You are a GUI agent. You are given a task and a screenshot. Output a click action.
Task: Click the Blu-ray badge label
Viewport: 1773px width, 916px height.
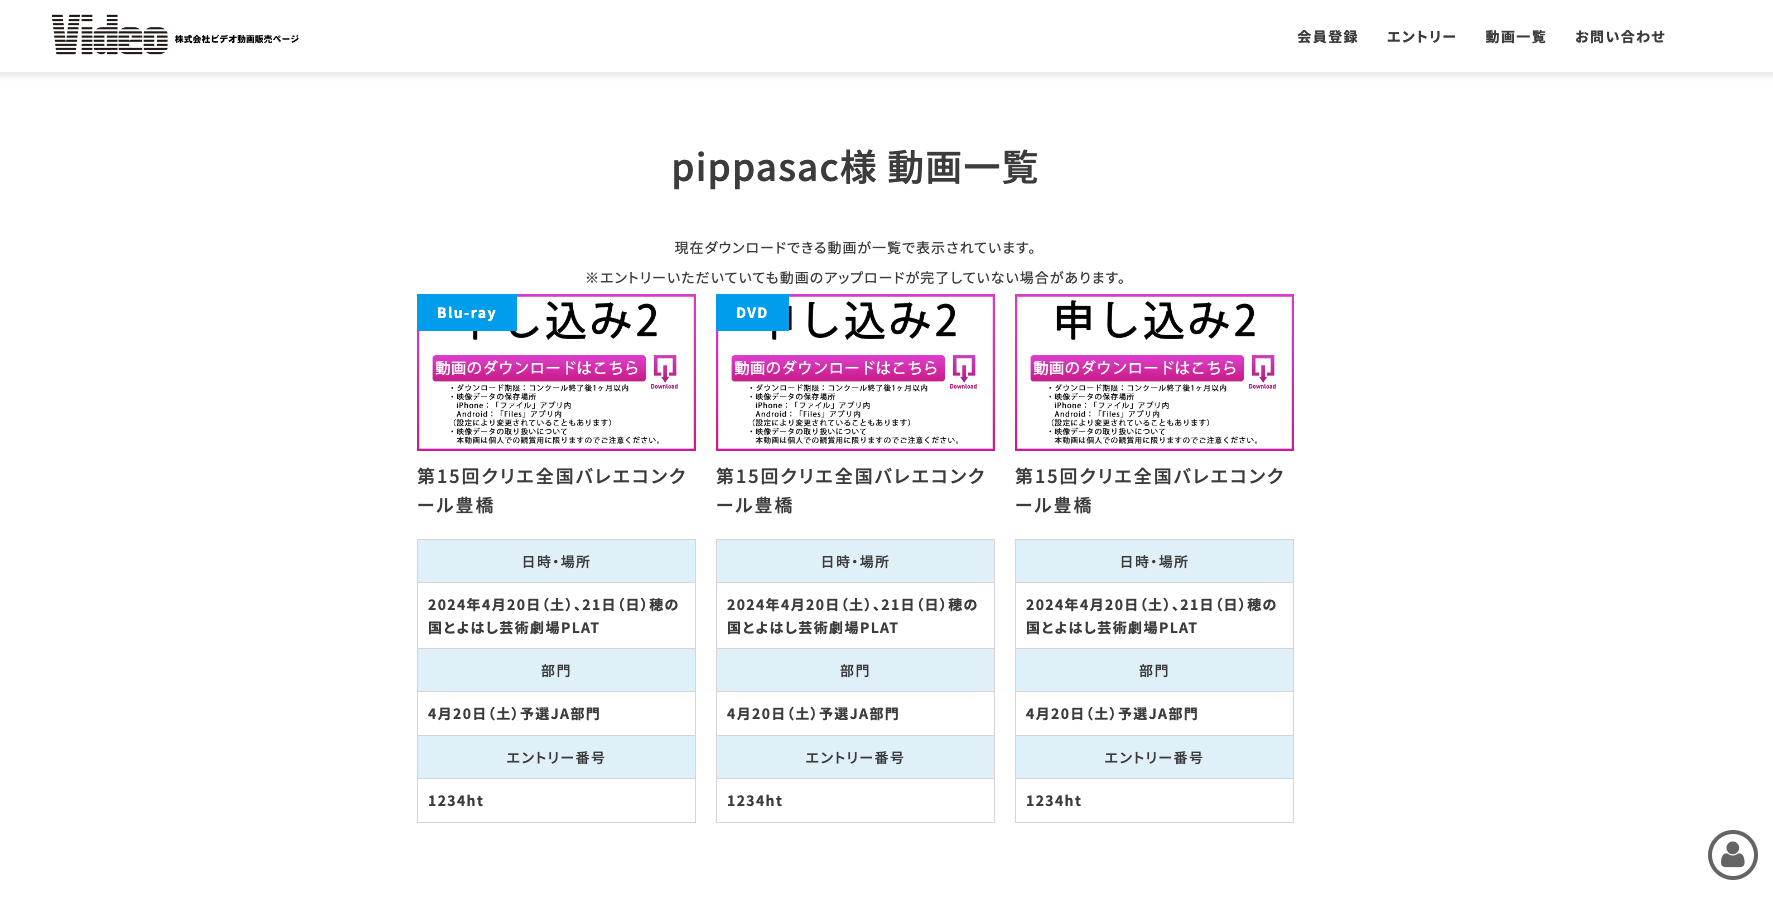467,313
